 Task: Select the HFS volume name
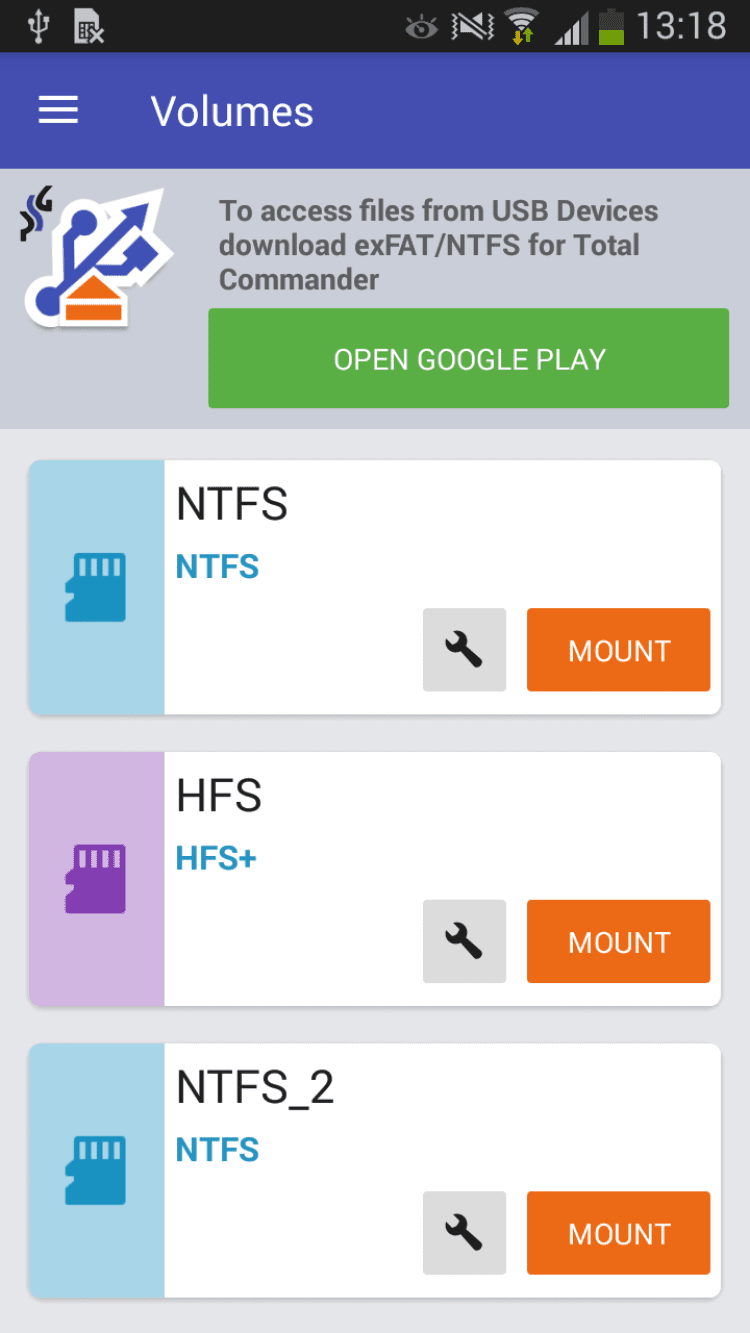click(219, 797)
